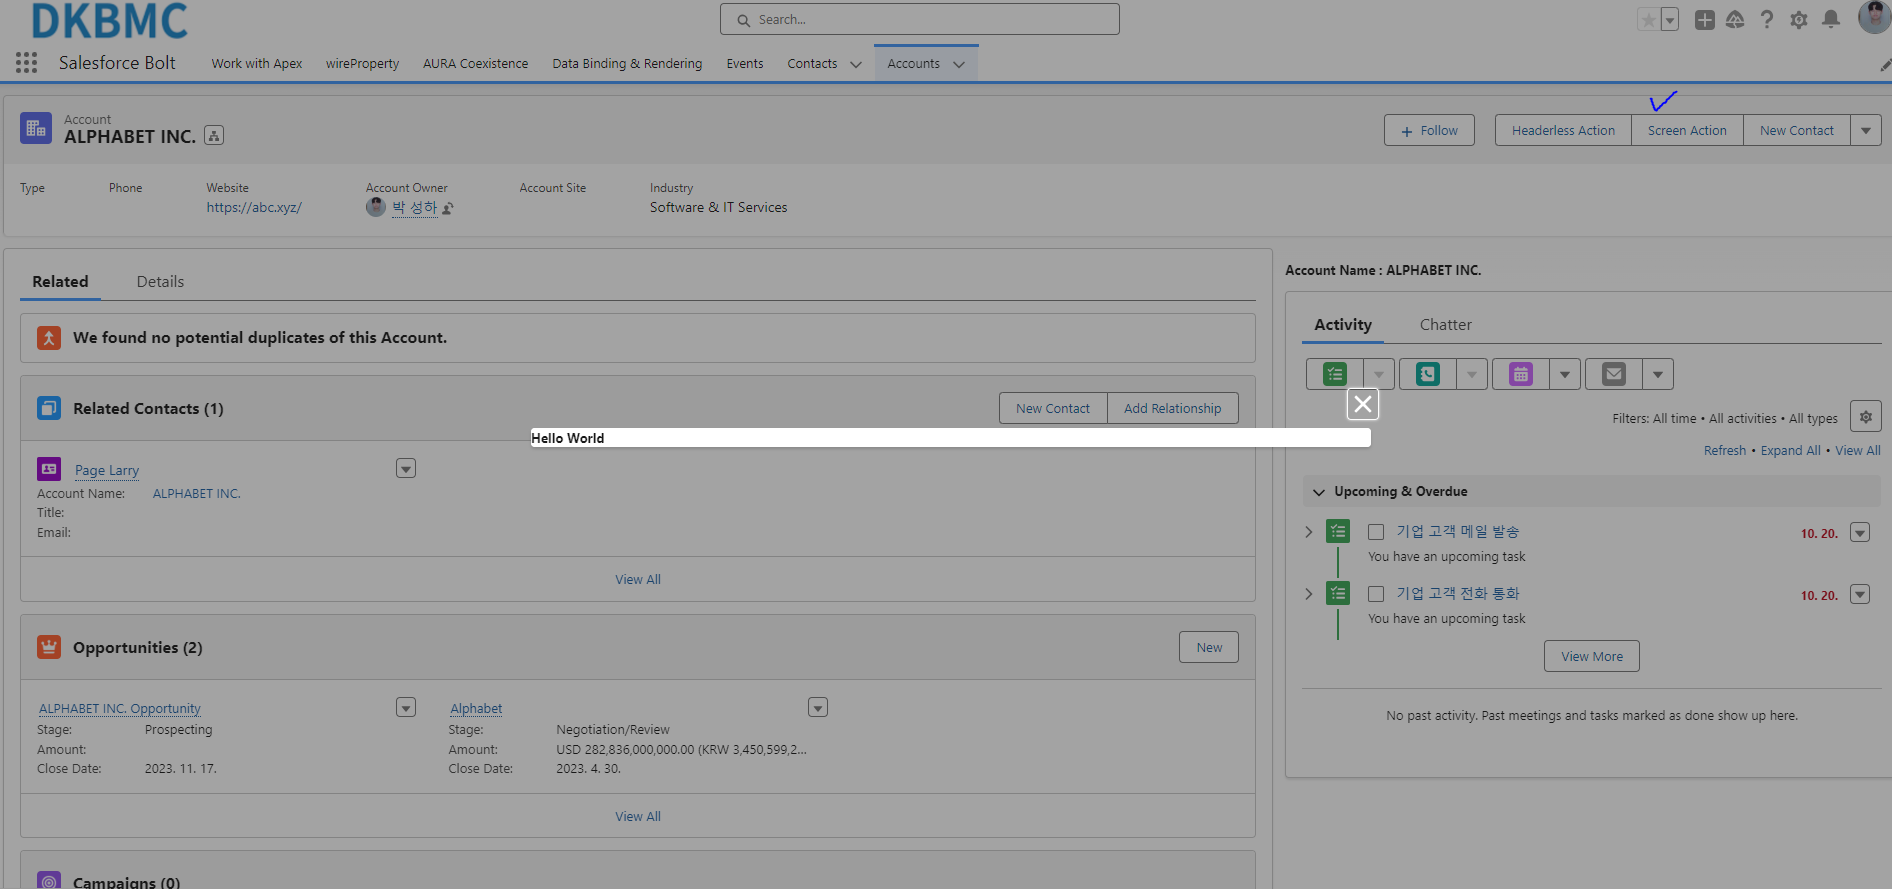
Task: Select the Related tab
Action: [60, 282]
